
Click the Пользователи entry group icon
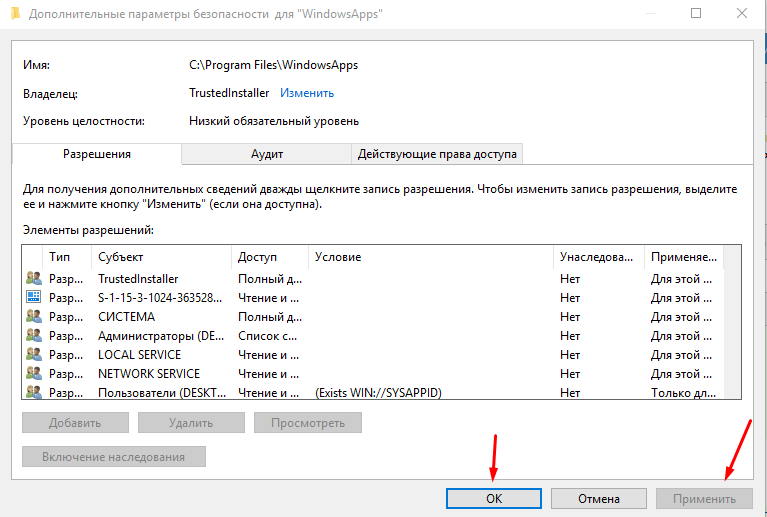34,393
